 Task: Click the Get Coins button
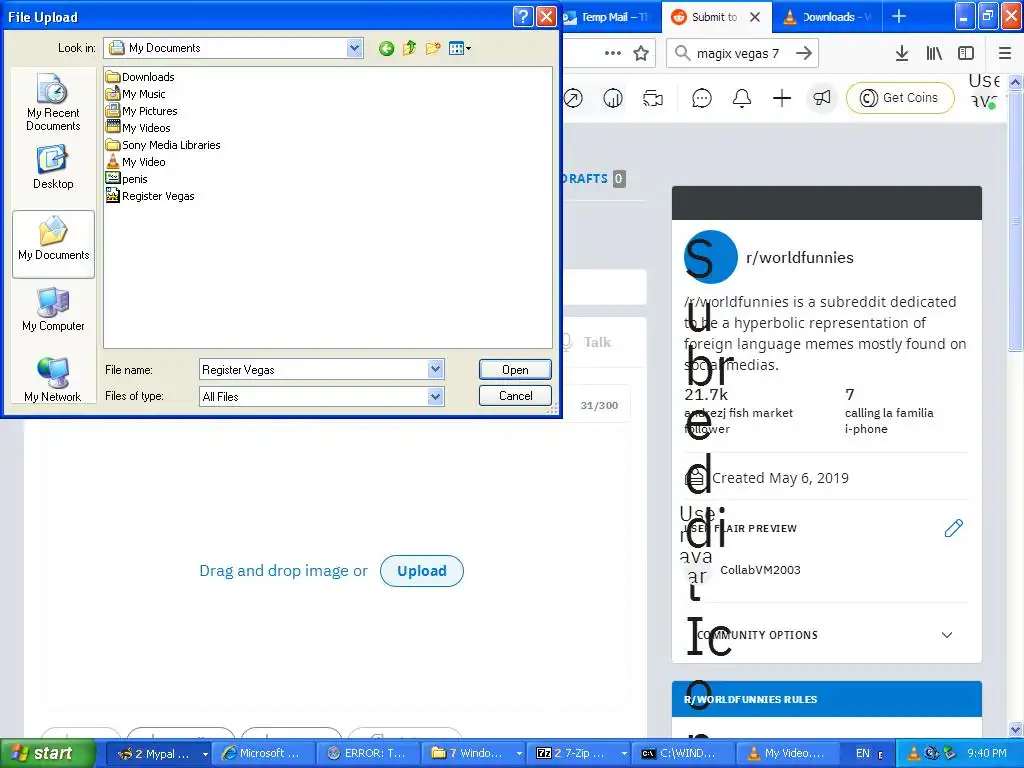(900, 98)
